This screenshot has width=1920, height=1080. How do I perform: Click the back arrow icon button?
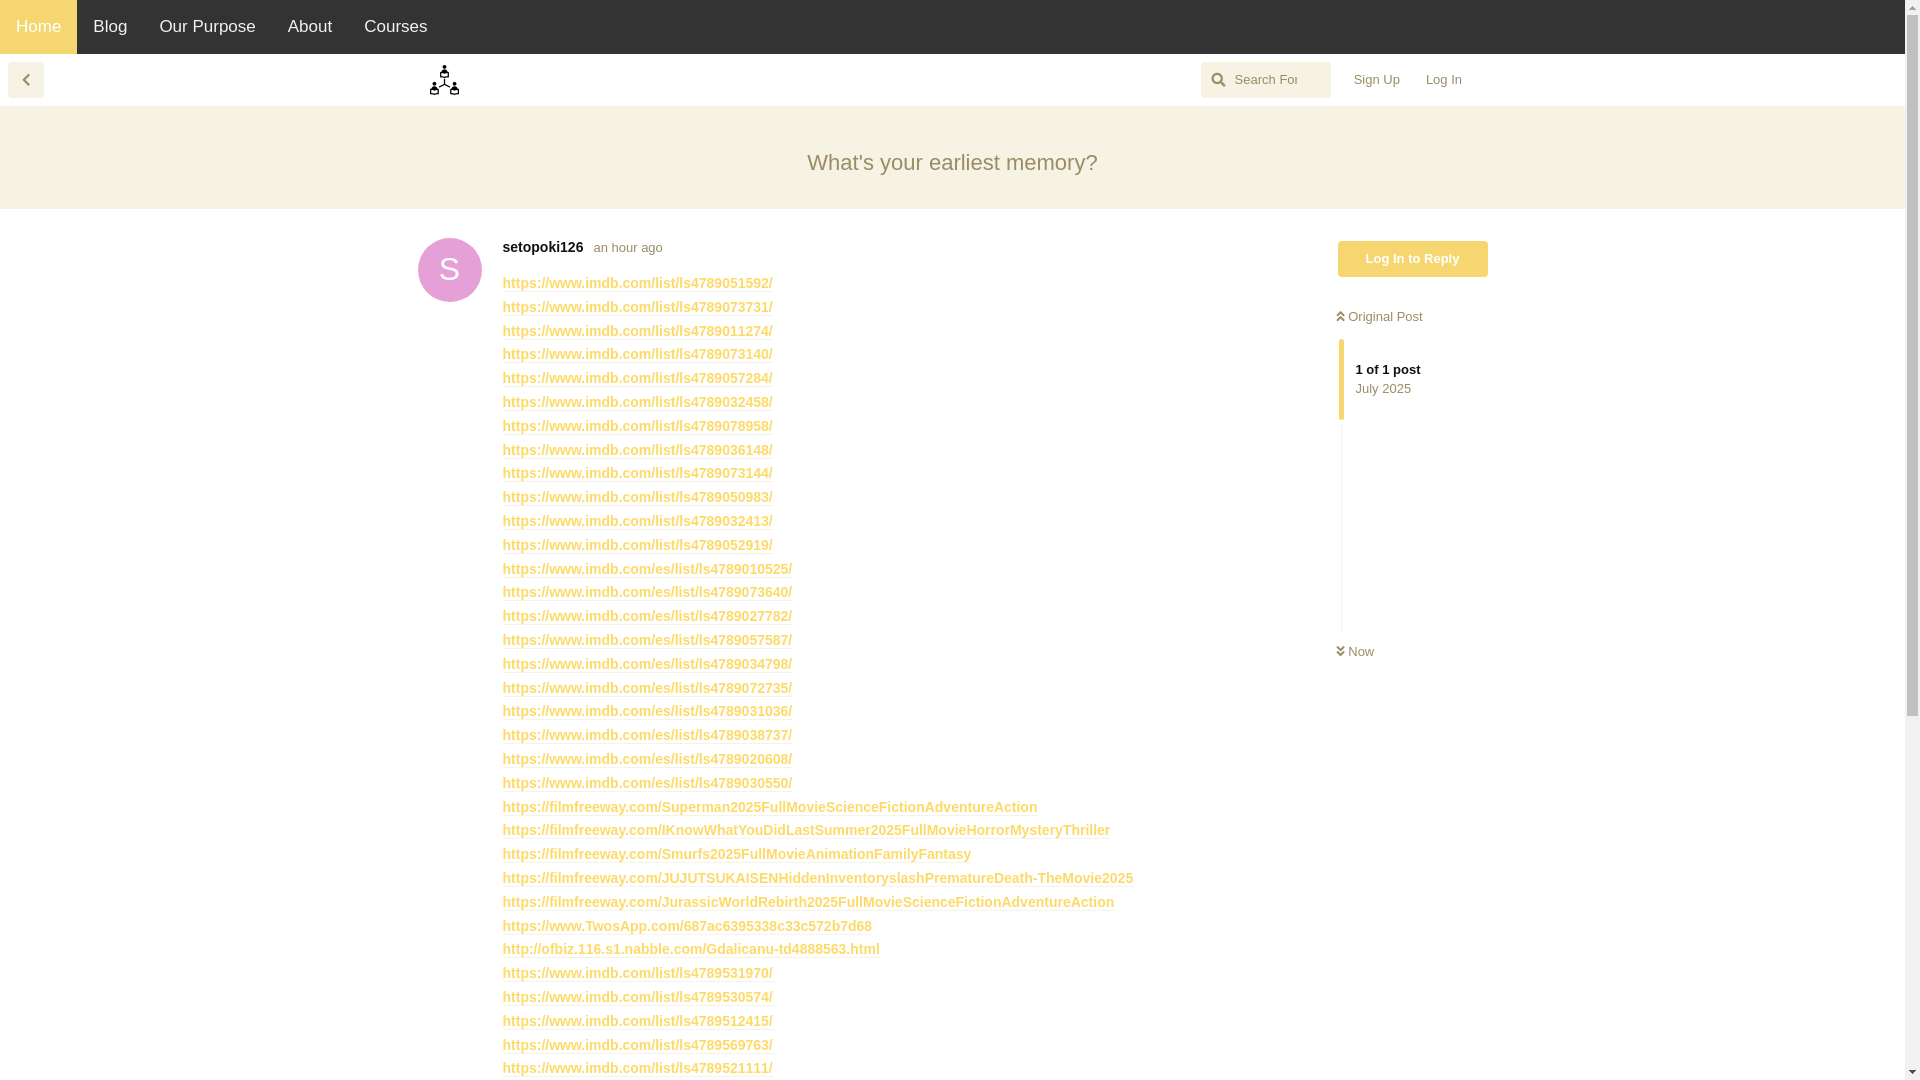[x=26, y=80]
